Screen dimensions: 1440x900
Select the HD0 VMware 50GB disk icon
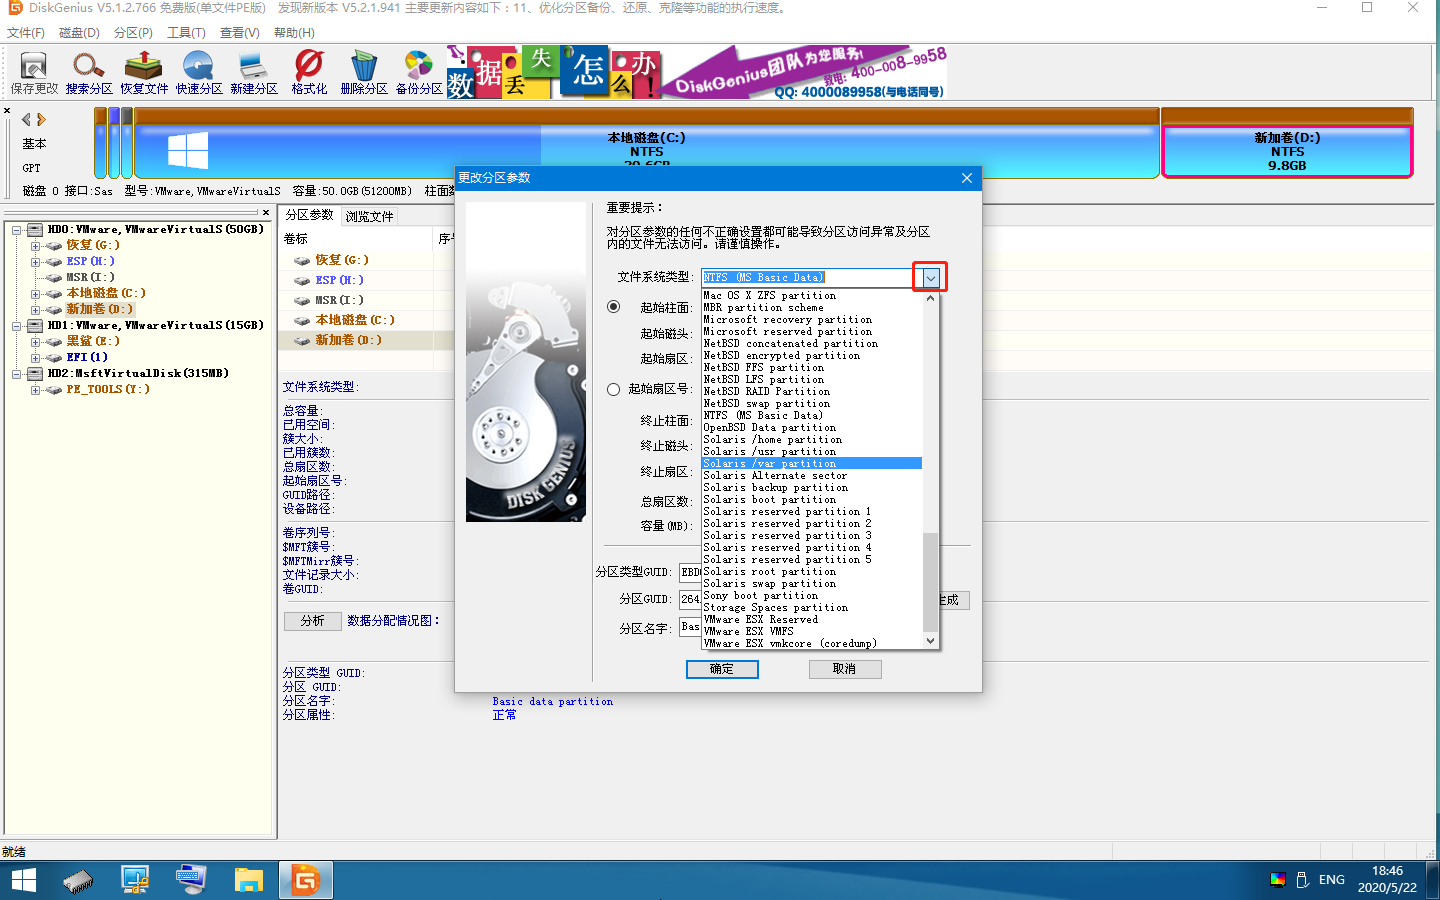[35, 229]
